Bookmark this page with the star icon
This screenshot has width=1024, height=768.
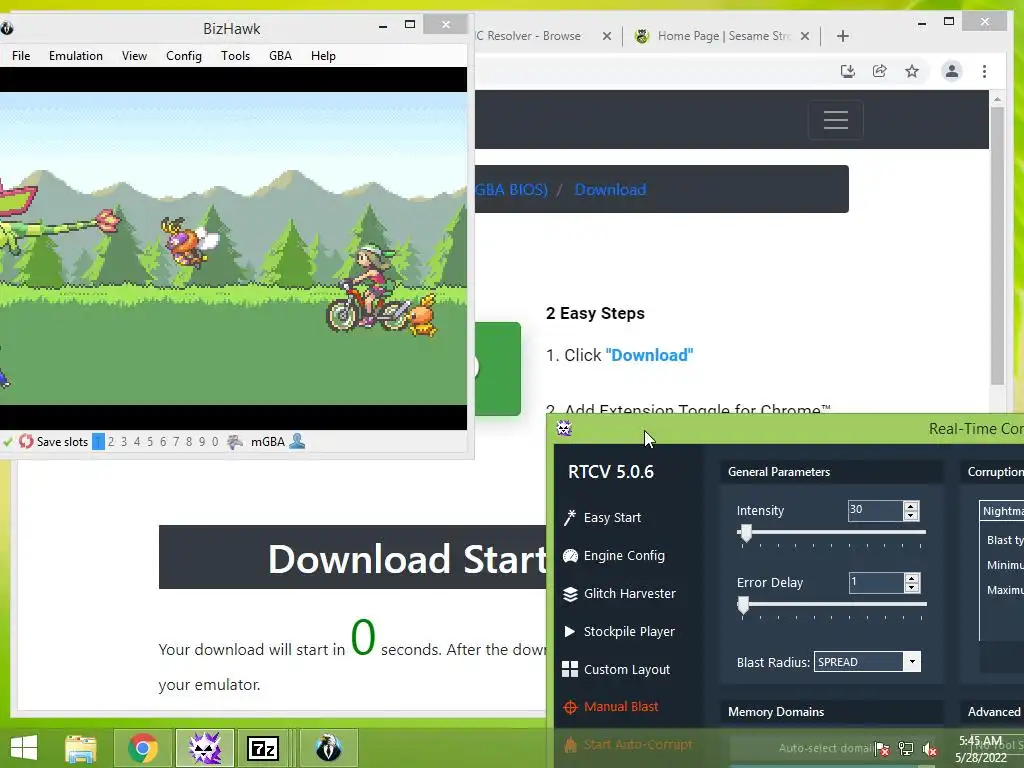click(x=912, y=71)
